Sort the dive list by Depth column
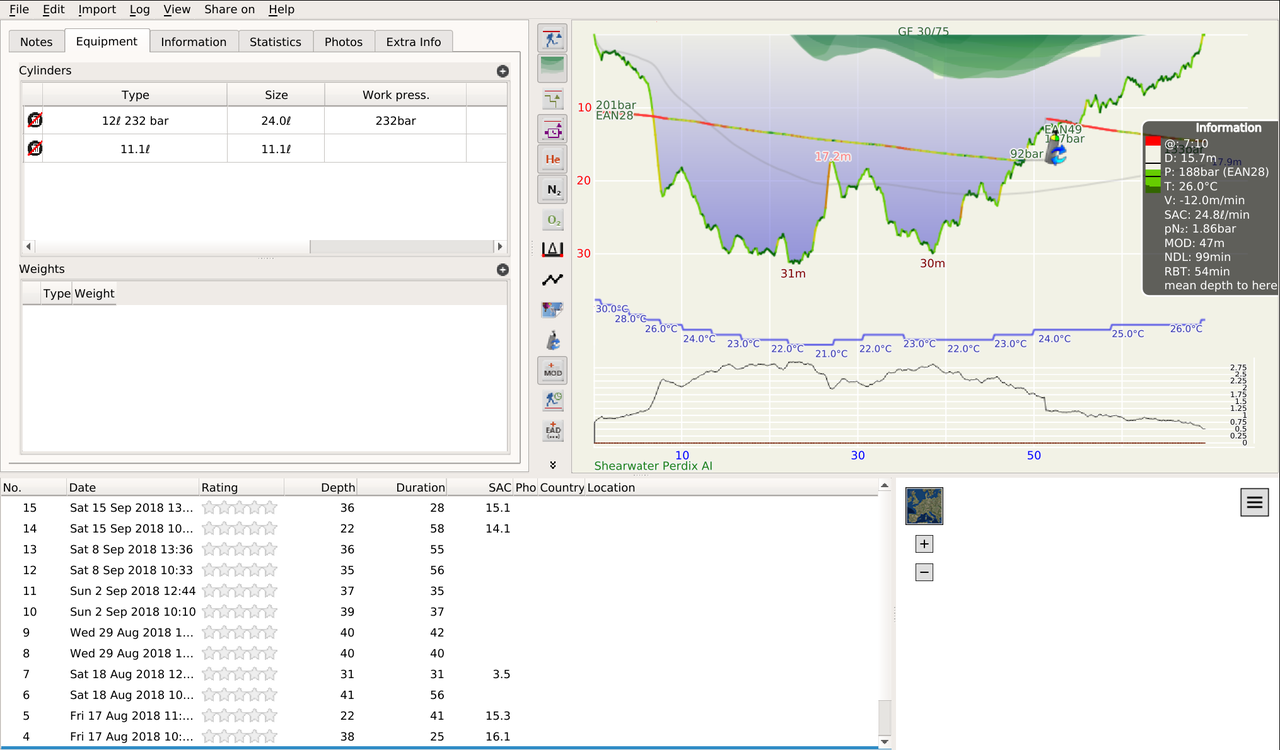This screenshot has width=1280, height=750. pyautogui.click(x=337, y=488)
